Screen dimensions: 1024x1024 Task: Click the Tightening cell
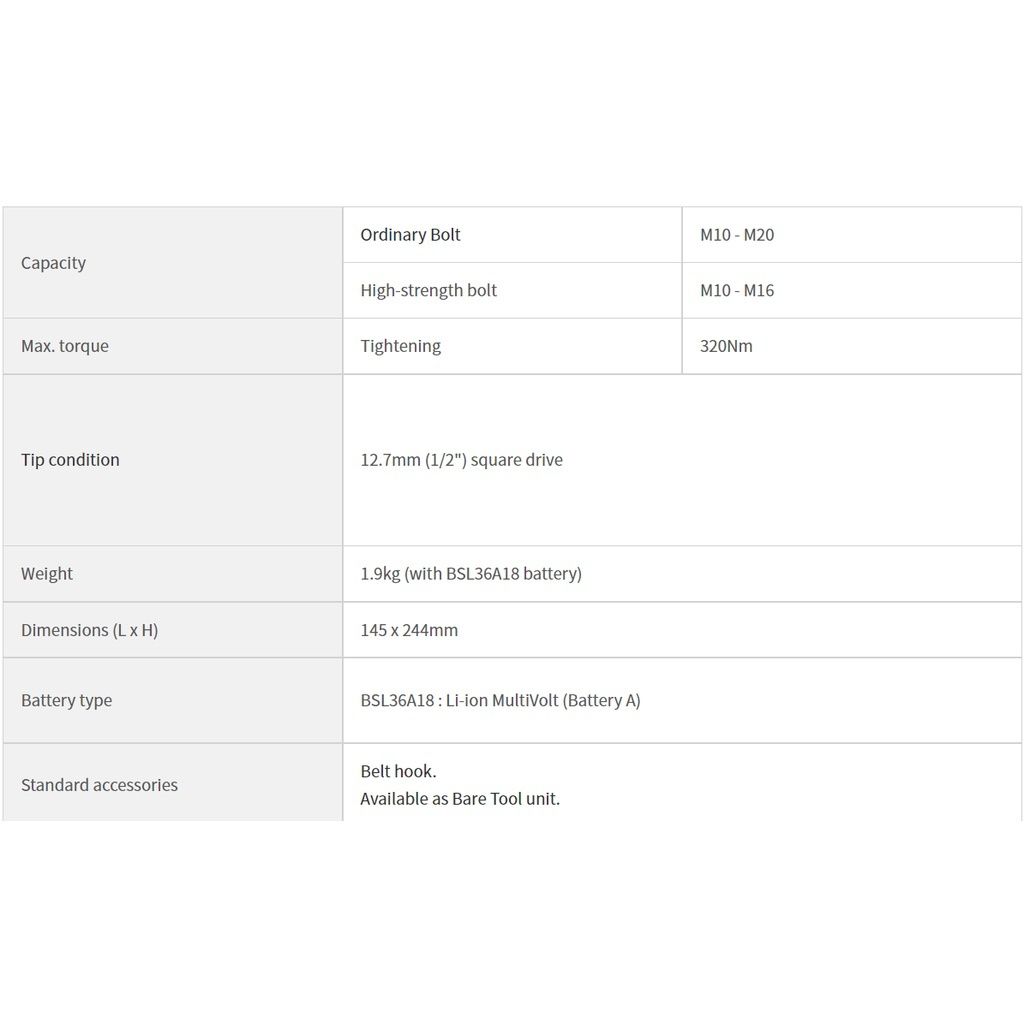pos(512,346)
